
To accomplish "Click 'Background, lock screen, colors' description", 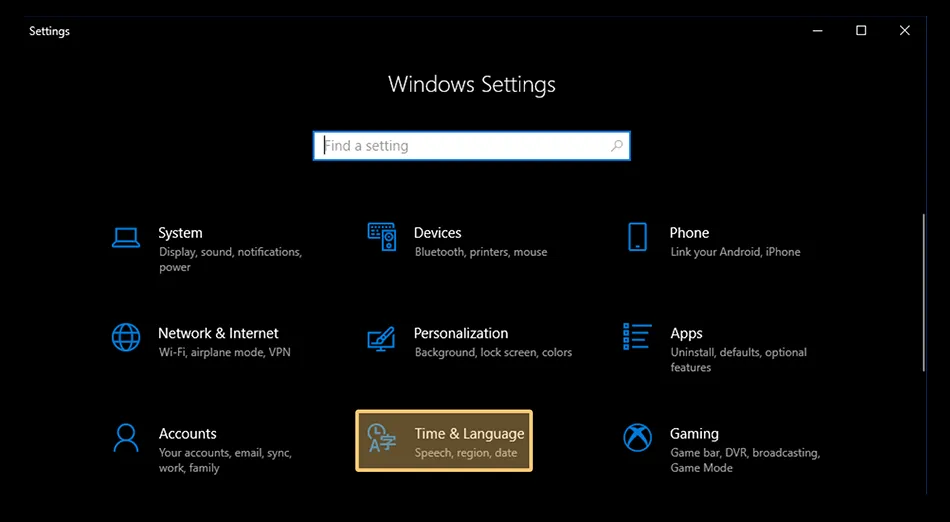I will (493, 352).
